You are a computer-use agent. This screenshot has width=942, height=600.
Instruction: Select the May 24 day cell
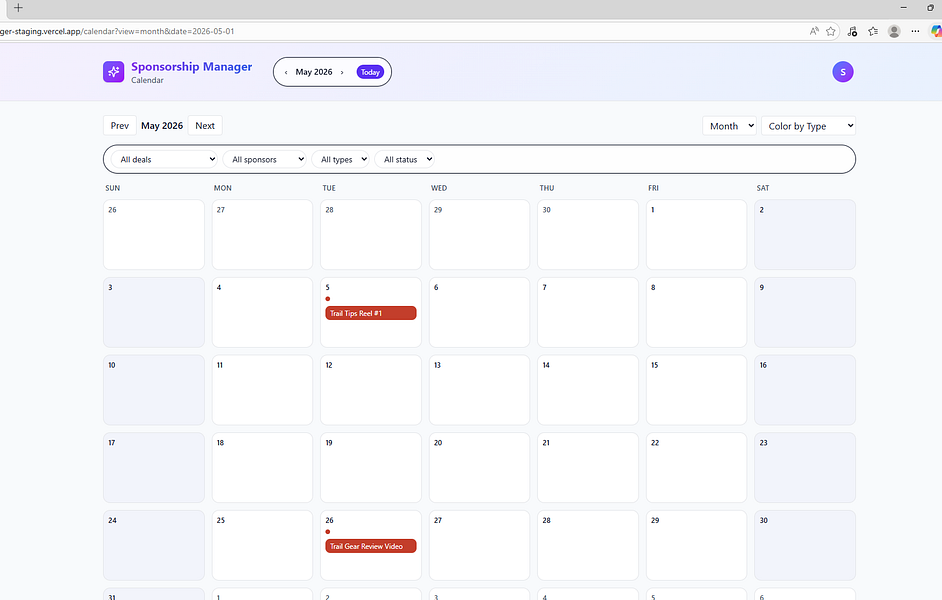[154, 545]
